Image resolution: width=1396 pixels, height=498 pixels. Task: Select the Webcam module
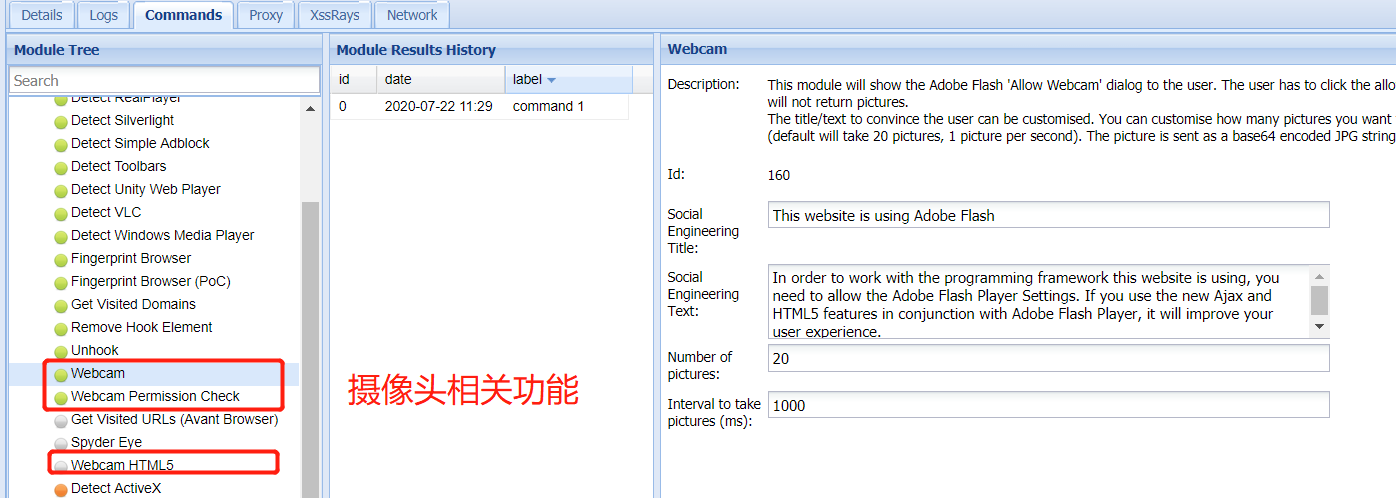98,373
